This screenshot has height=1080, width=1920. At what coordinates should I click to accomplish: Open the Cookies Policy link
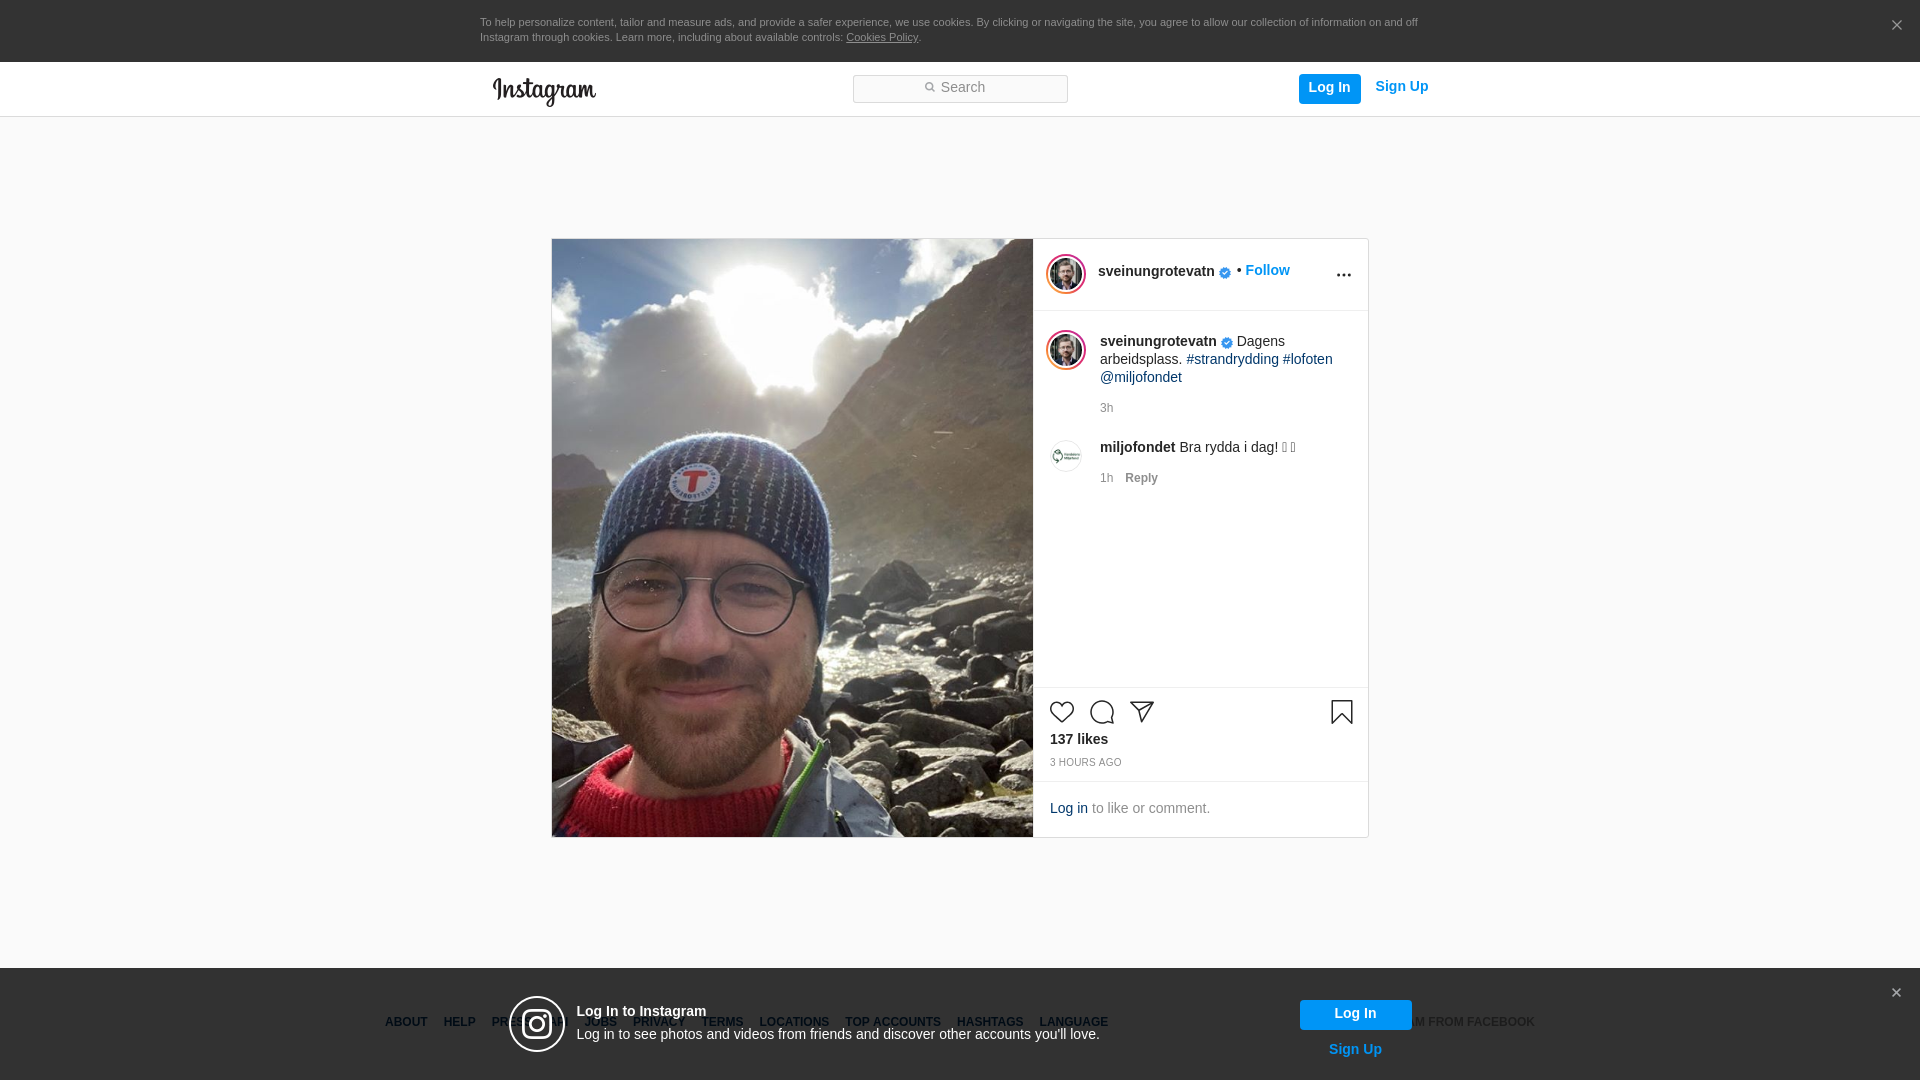click(881, 38)
